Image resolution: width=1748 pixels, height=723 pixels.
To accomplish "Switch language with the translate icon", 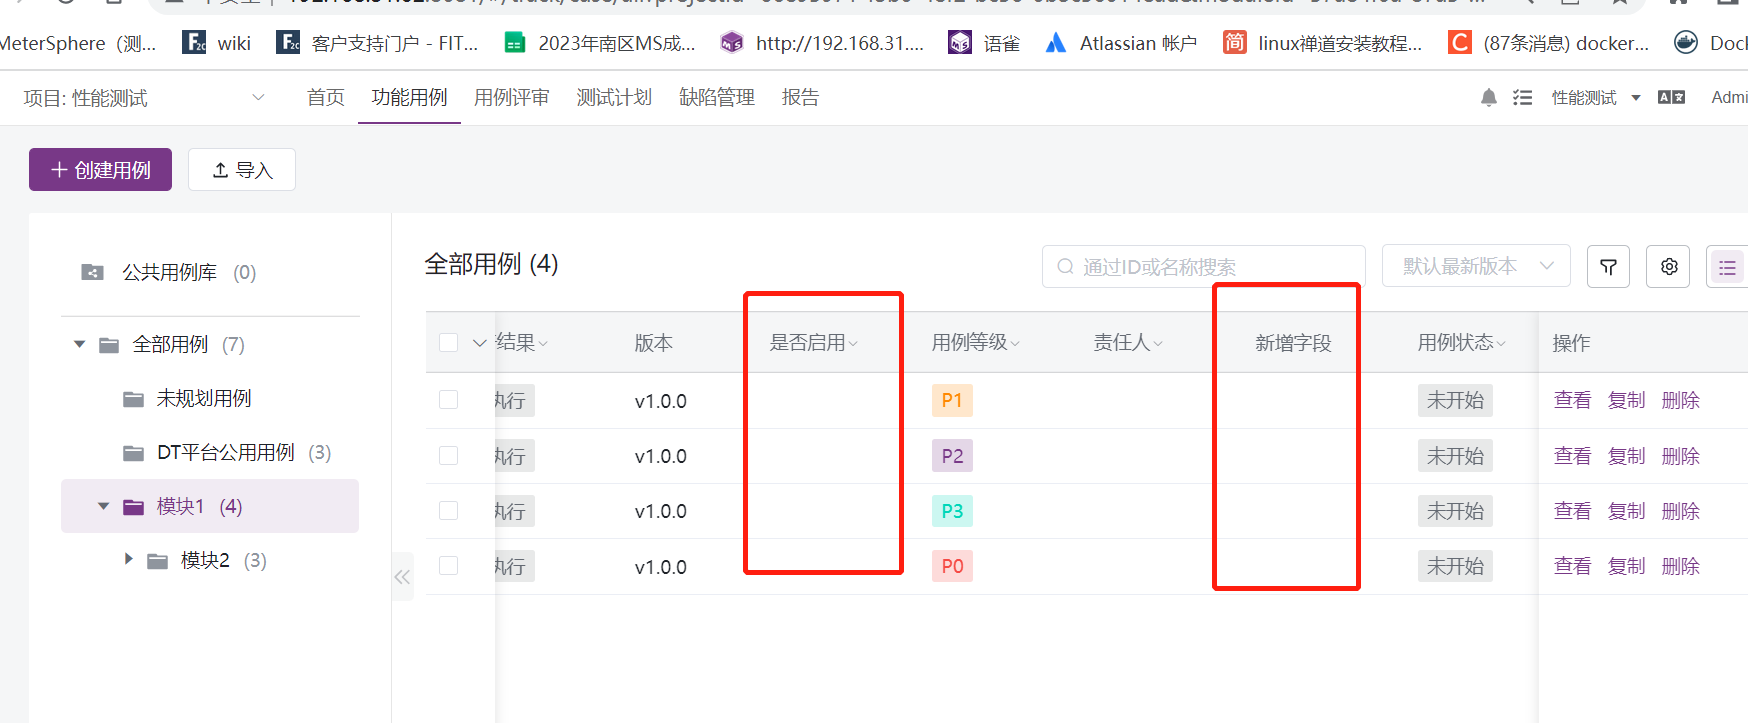I will tap(1671, 97).
